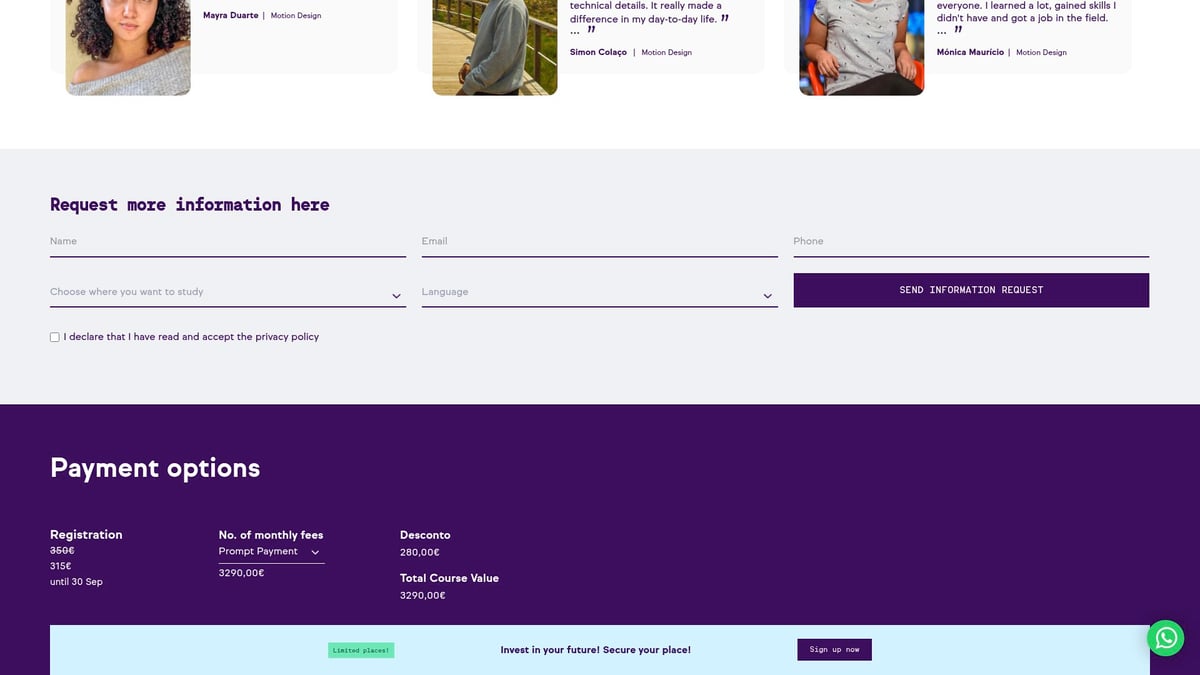The width and height of the screenshot is (1200, 675).
Task: Focus the Name input field
Action: tap(227, 242)
